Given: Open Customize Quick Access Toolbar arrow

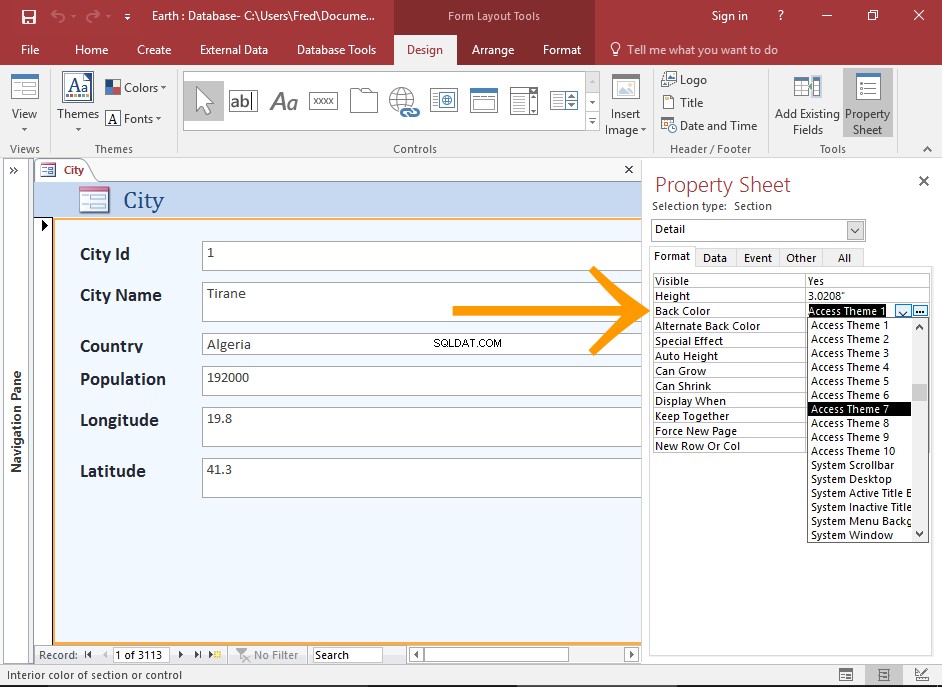Looking at the screenshot, I should [127, 17].
